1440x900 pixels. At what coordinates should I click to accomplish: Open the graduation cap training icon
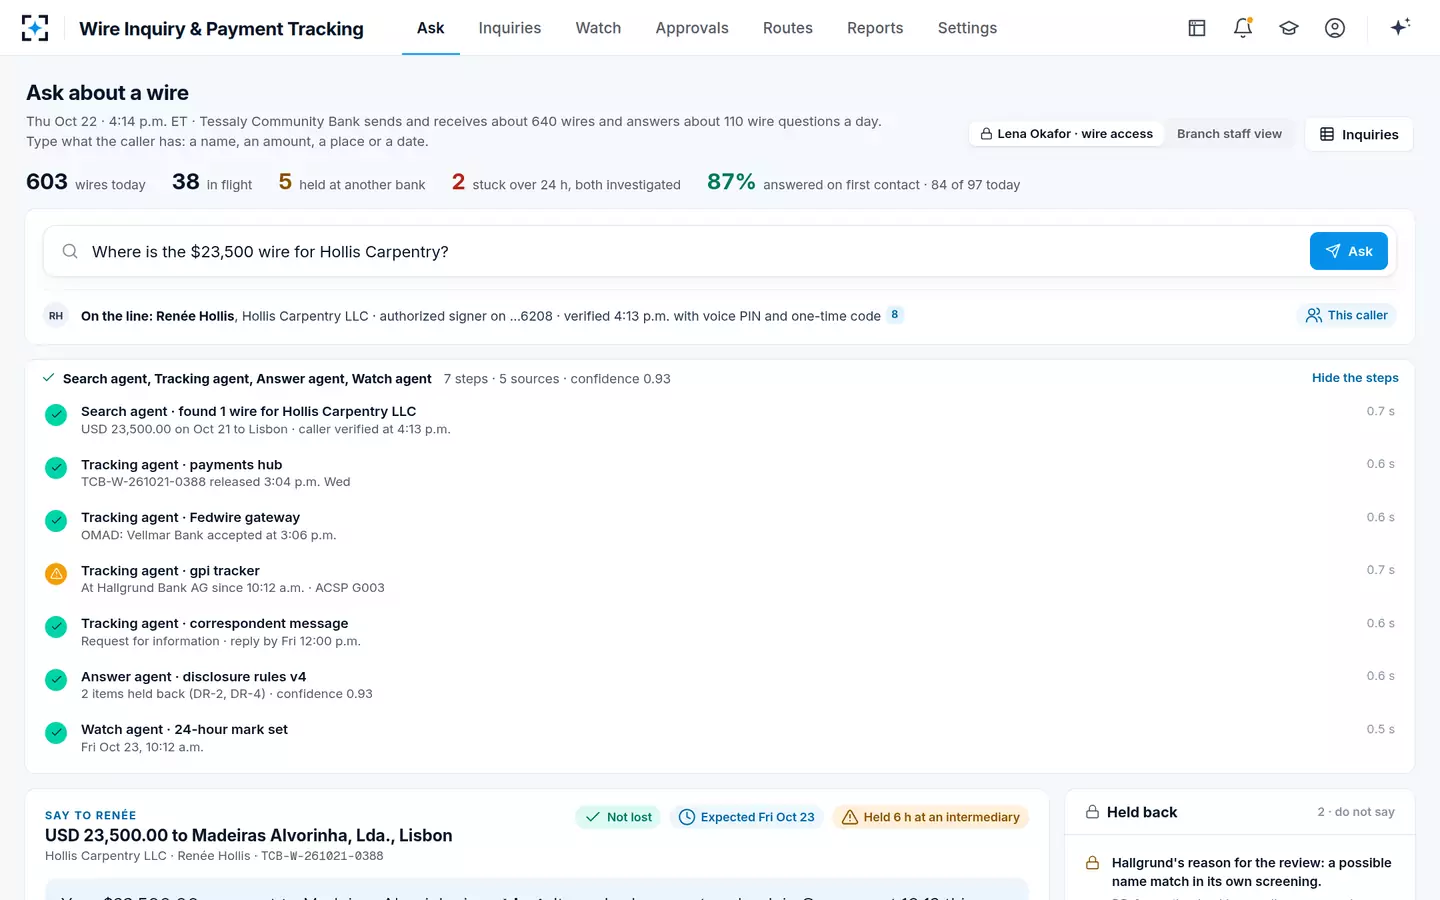coord(1289,28)
